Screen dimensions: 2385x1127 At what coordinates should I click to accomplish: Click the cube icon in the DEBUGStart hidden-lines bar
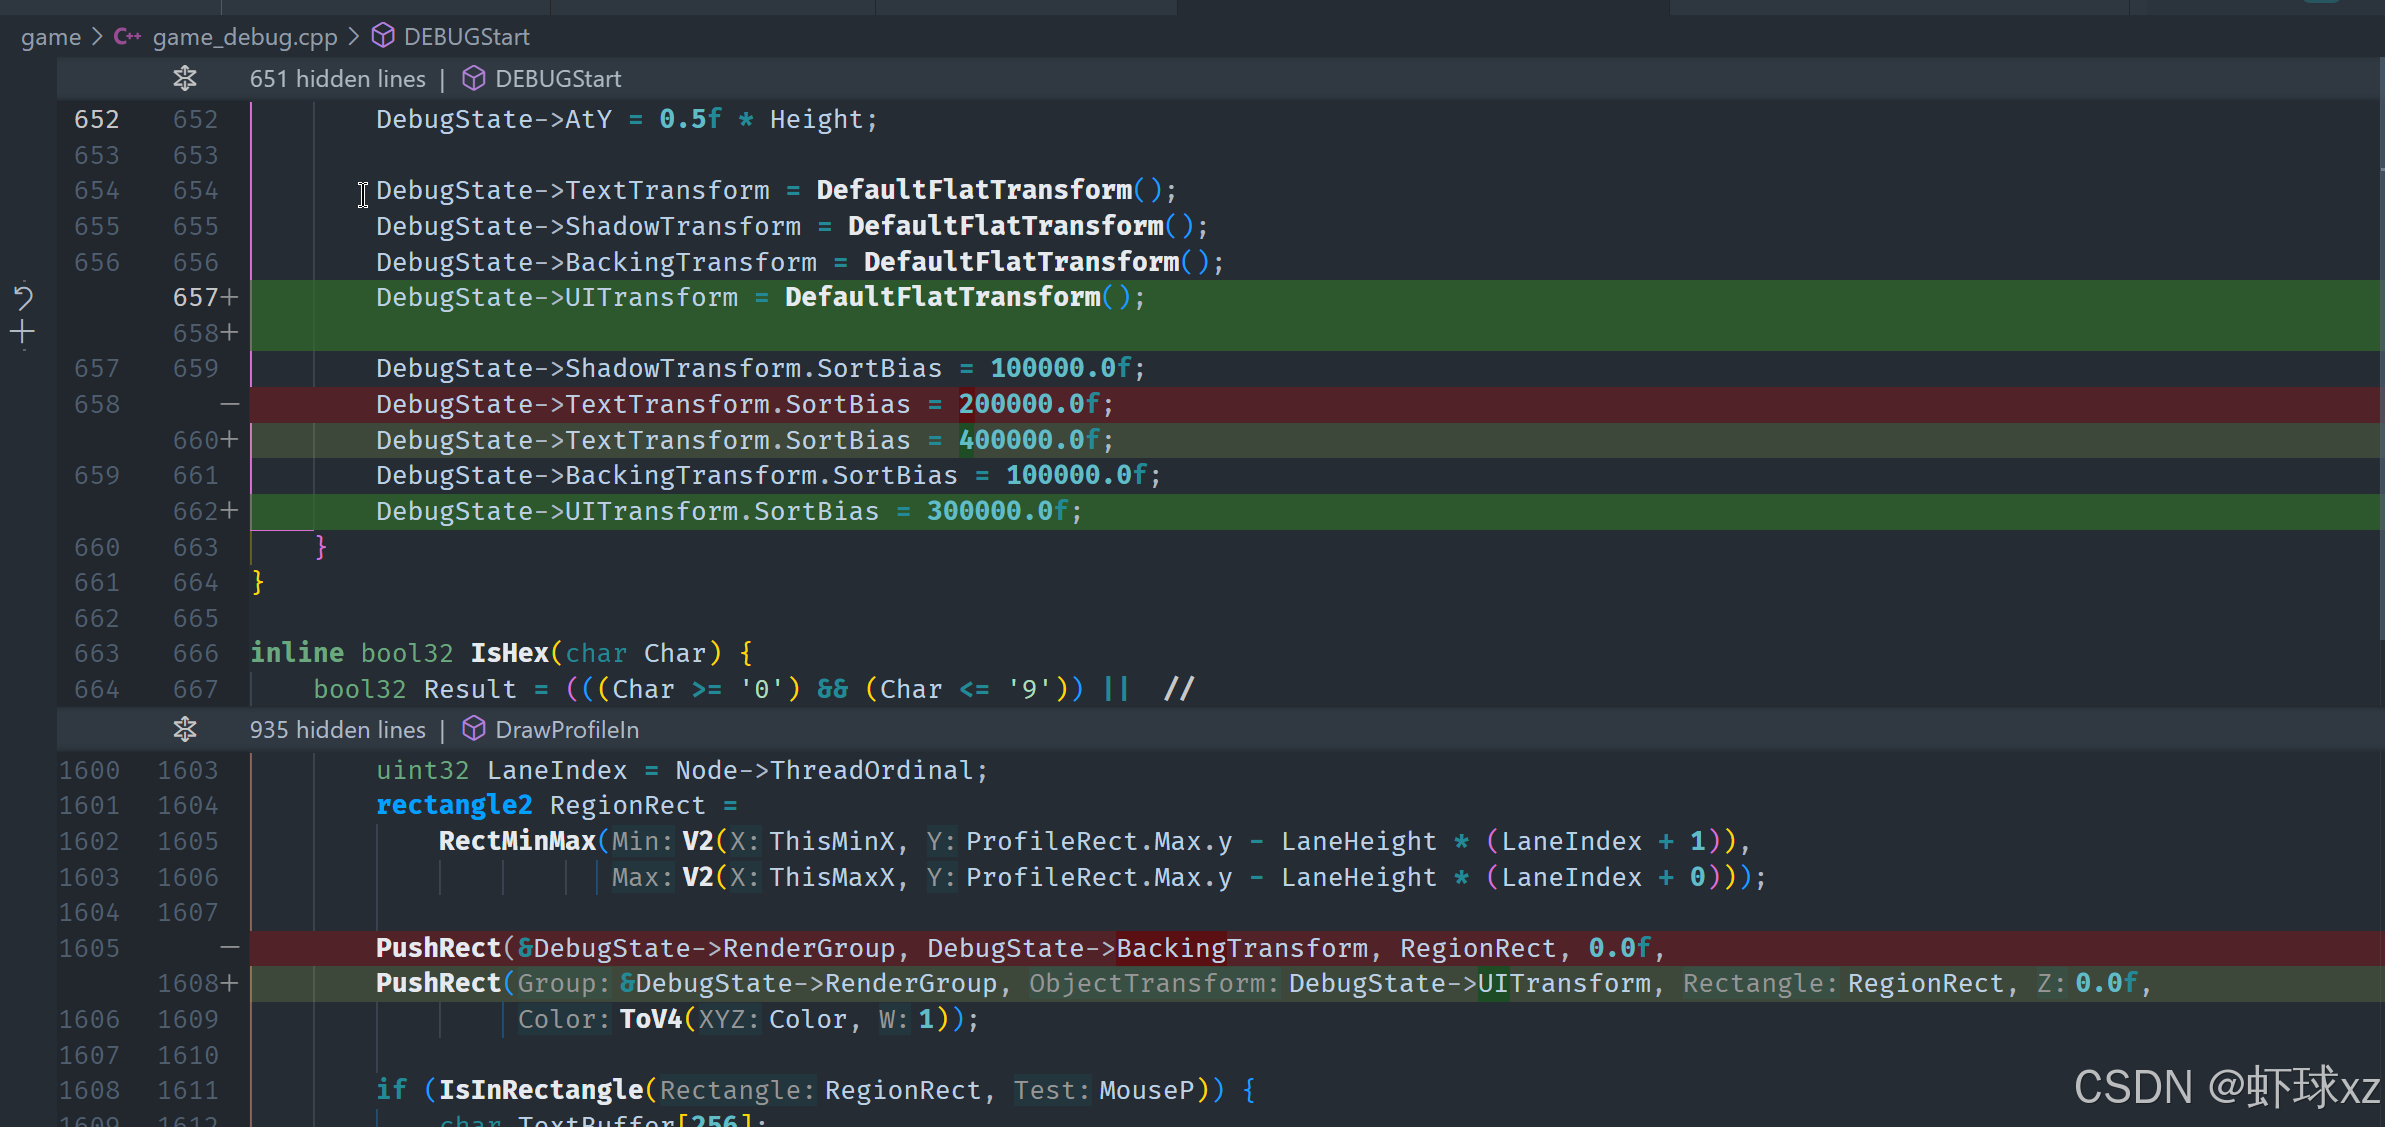(x=474, y=78)
